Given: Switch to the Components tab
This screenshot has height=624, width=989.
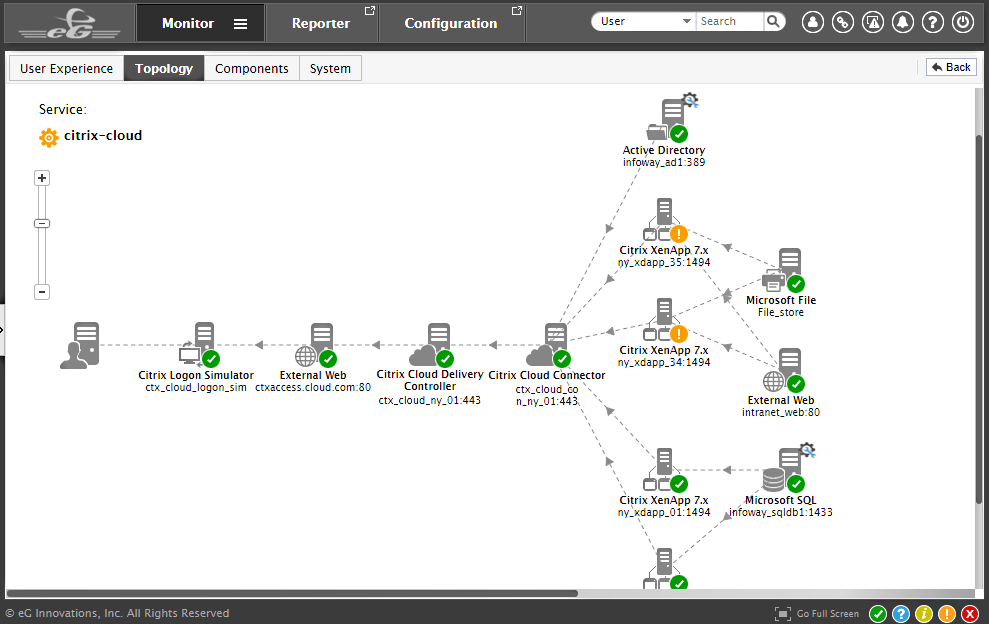Looking at the screenshot, I should (x=252, y=68).
